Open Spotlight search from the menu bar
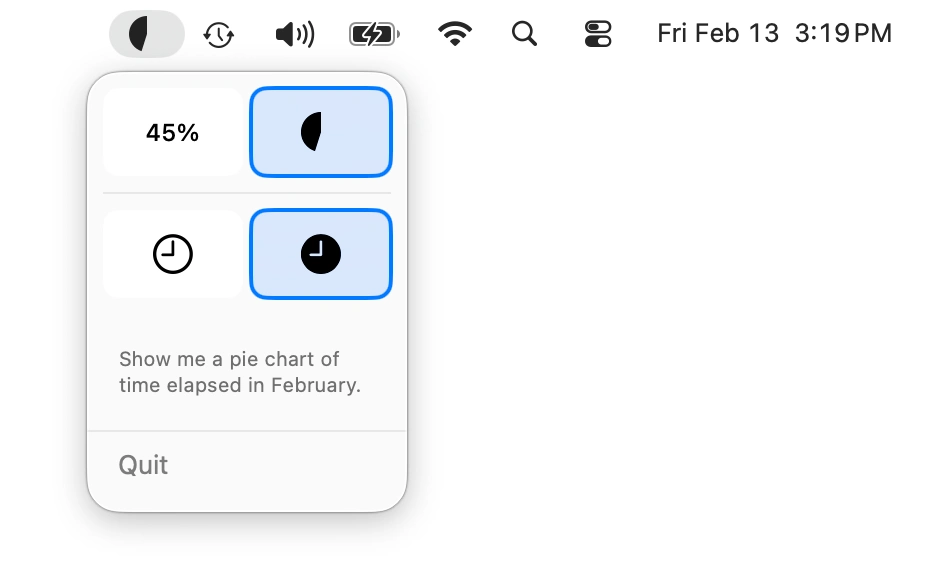925x578 pixels. click(x=524, y=33)
